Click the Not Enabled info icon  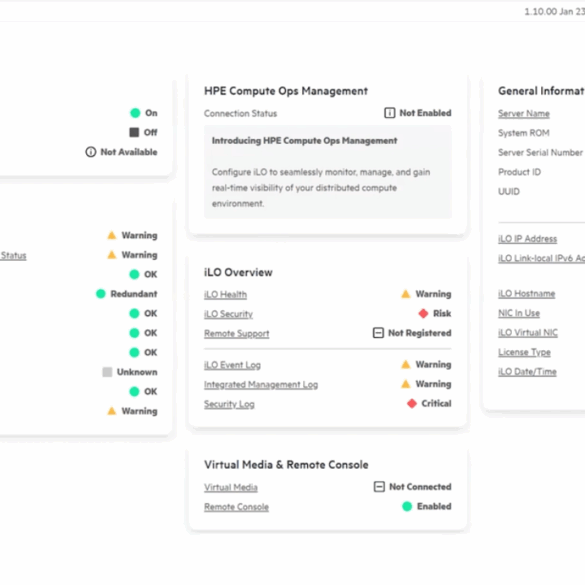390,113
